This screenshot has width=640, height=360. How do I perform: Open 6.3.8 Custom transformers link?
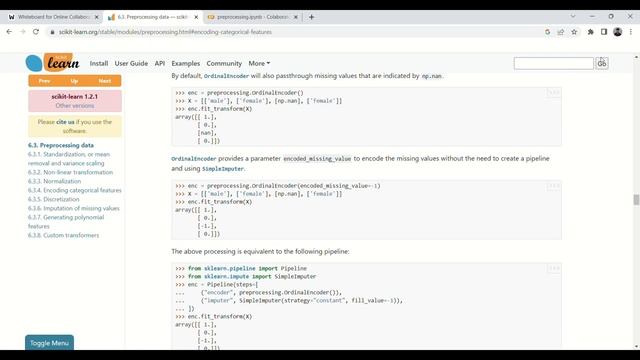point(63,235)
